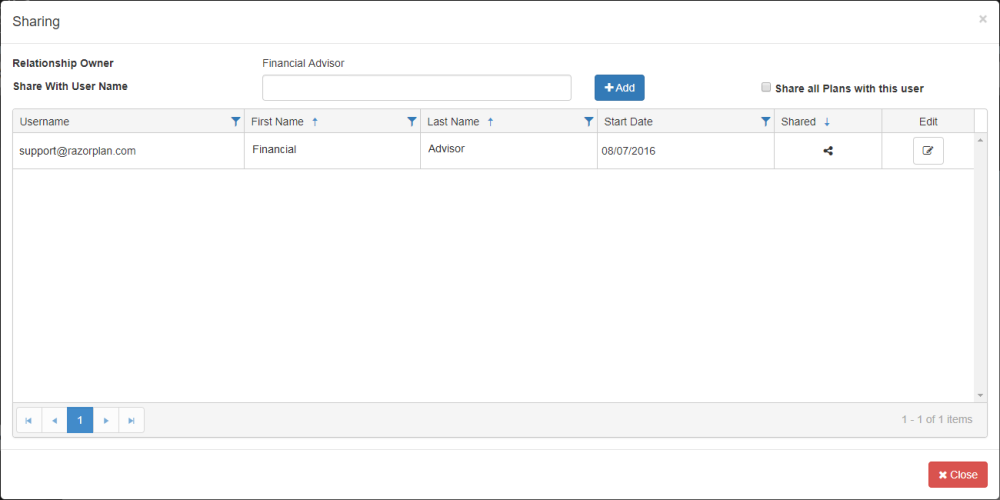The width and height of the screenshot is (1000, 500).
Task: Open the Last Name column filter
Action: coord(589,122)
